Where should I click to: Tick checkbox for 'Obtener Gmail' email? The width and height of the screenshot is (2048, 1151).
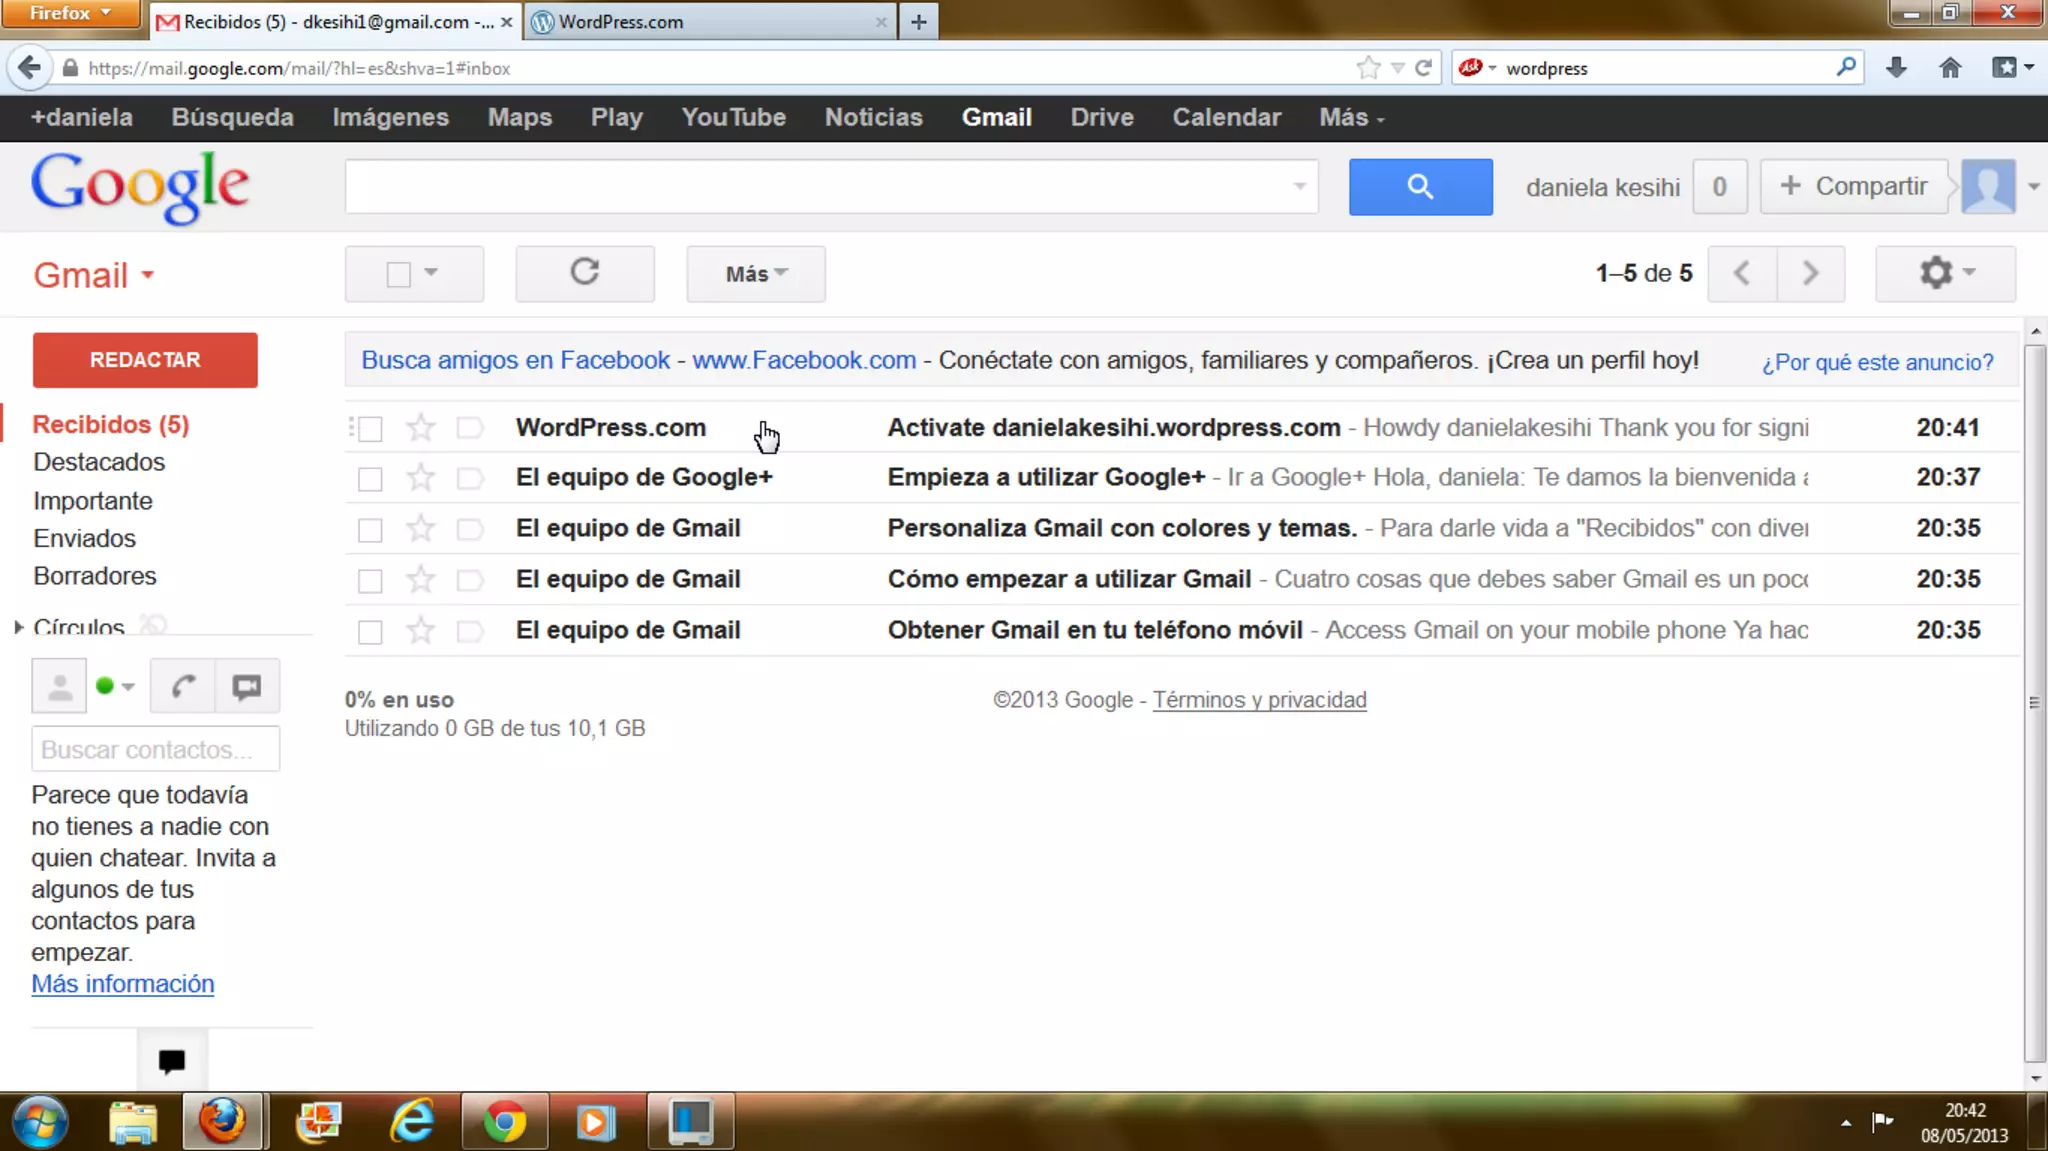coord(370,632)
